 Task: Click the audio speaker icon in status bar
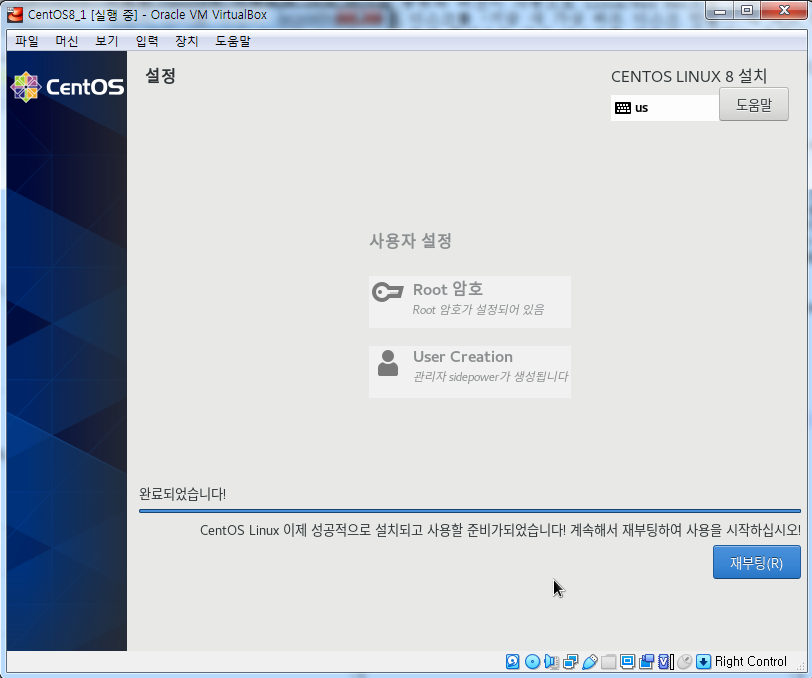pyautogui.click(x=552, y=661)
